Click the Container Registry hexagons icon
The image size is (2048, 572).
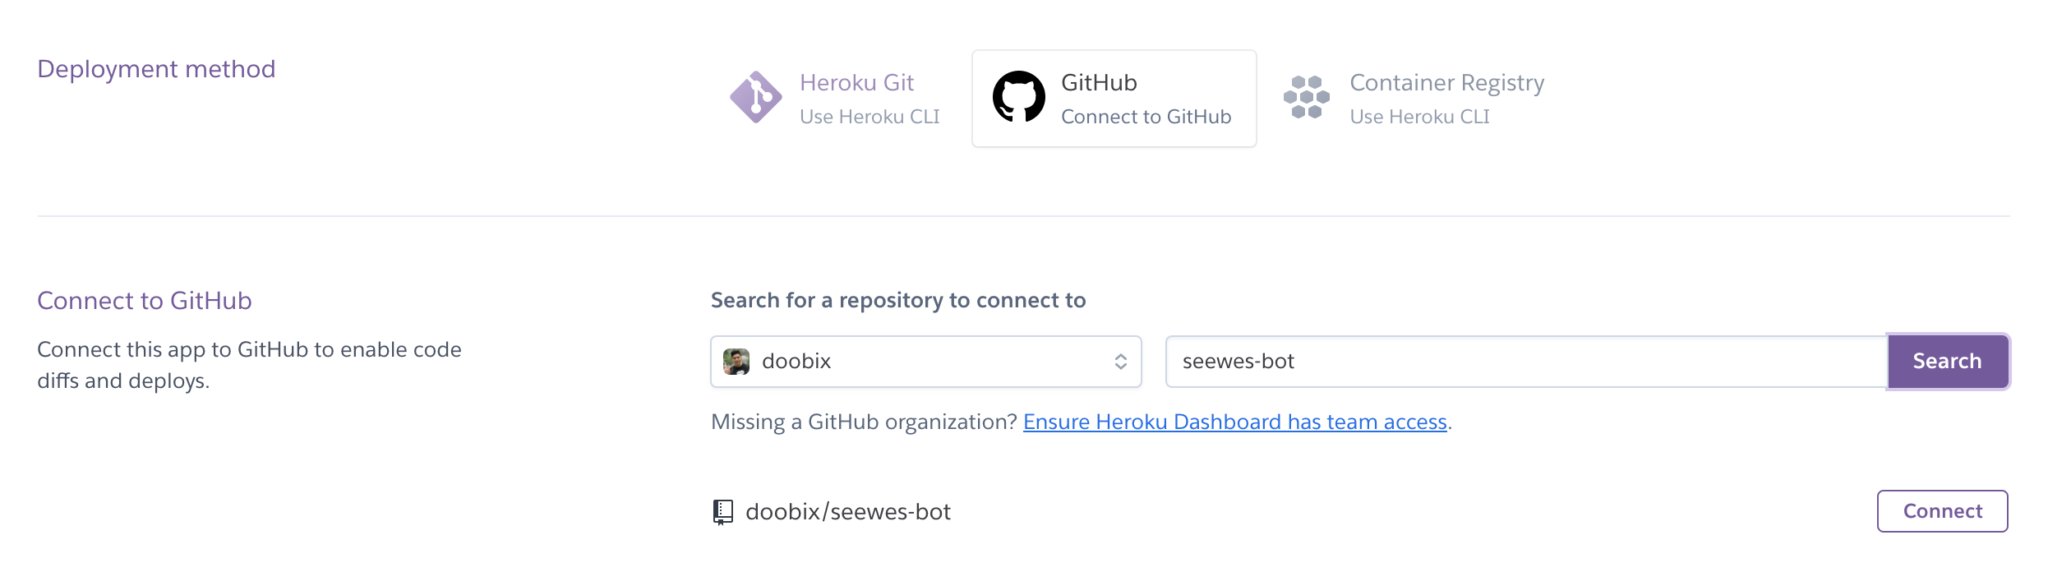click(1306, 97)
